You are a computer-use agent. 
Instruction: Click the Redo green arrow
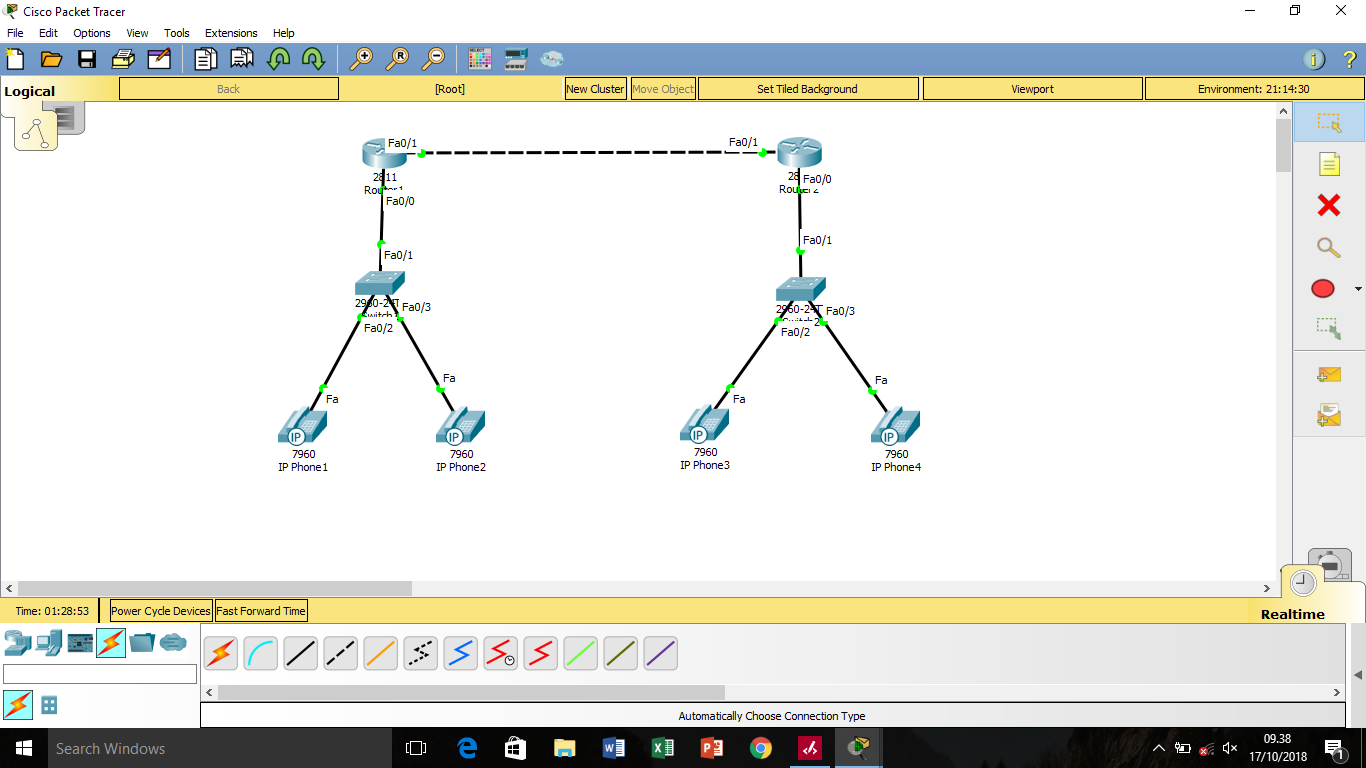(x=314, y=59)
